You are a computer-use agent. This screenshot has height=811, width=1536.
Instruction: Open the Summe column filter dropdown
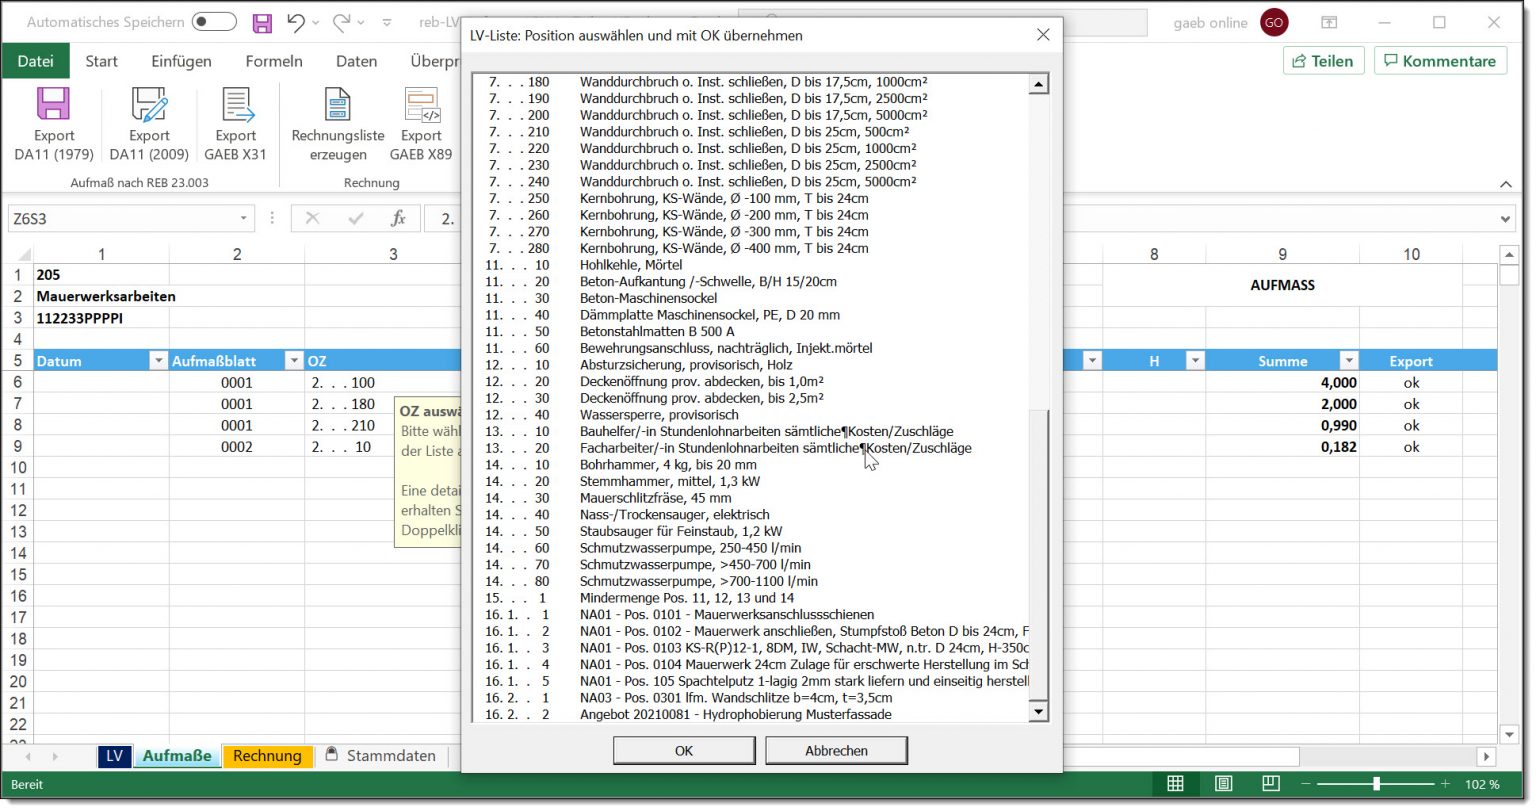pyautogui.click(x=1348, y=360)
